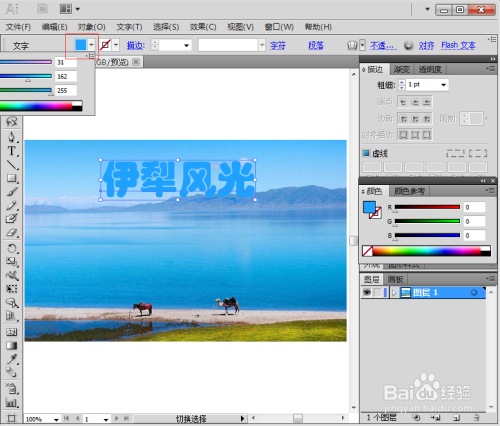Click the Flash 文本 link
Viewport: 500px width, 426px height.
click(458, 45)
